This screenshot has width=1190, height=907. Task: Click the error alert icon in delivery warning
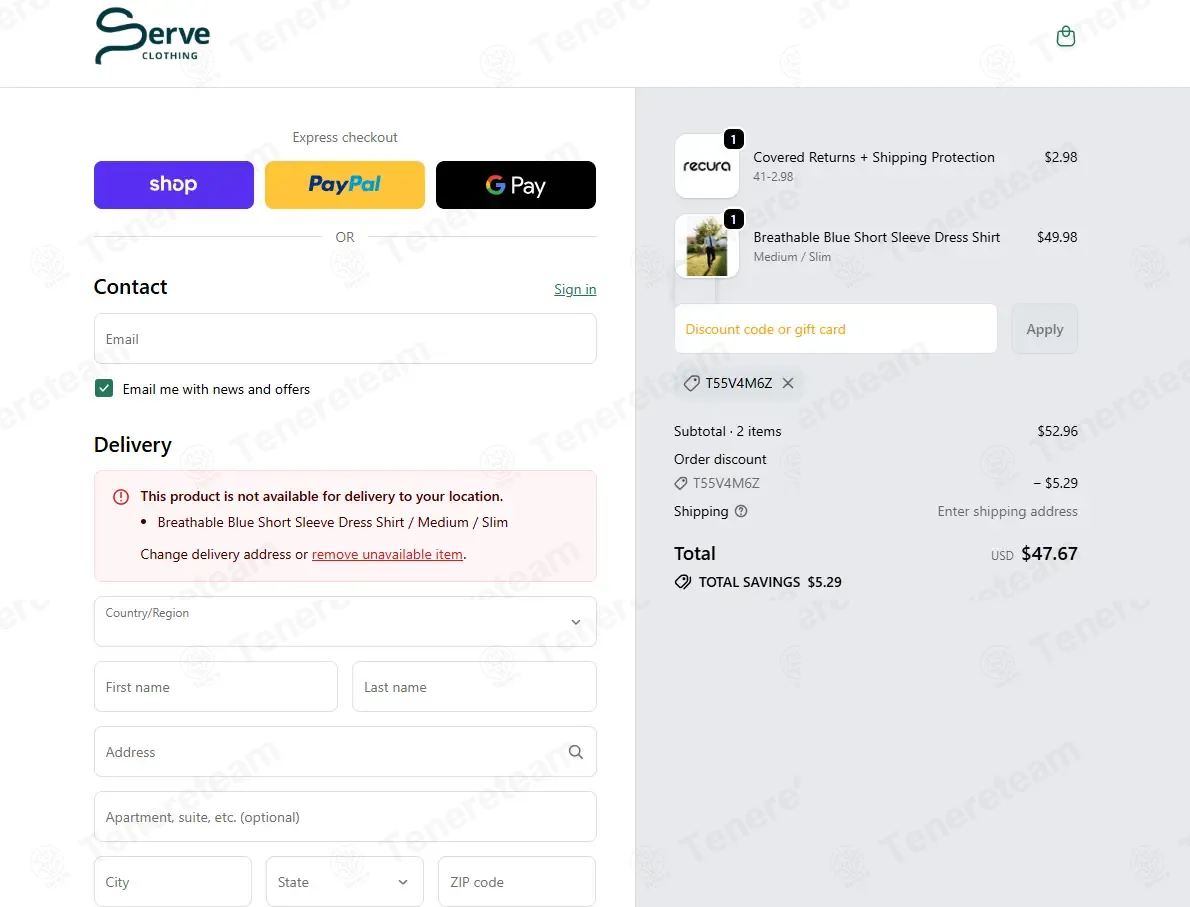(x=121, y=497)
